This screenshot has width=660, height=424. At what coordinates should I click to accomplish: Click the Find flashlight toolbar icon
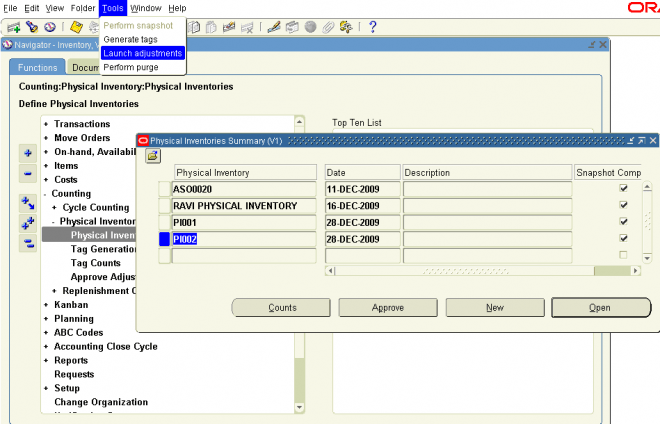pos(32,27)
